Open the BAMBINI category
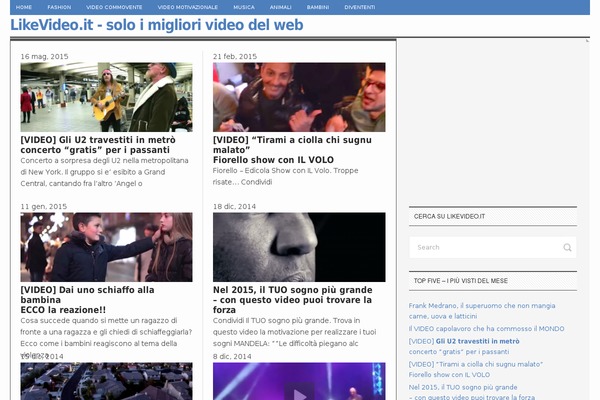The height and width of the screenshot is (400, 600). click(318, 7)
